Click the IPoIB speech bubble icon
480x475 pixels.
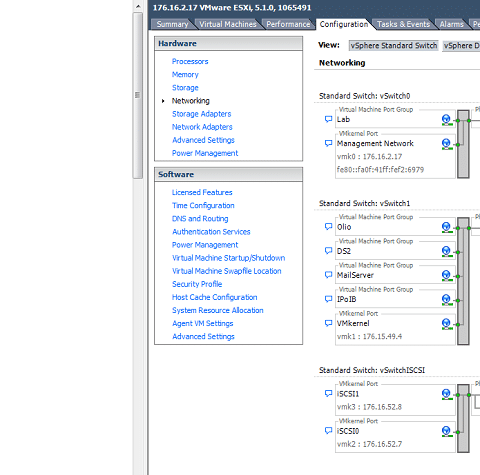click(328, 299)
